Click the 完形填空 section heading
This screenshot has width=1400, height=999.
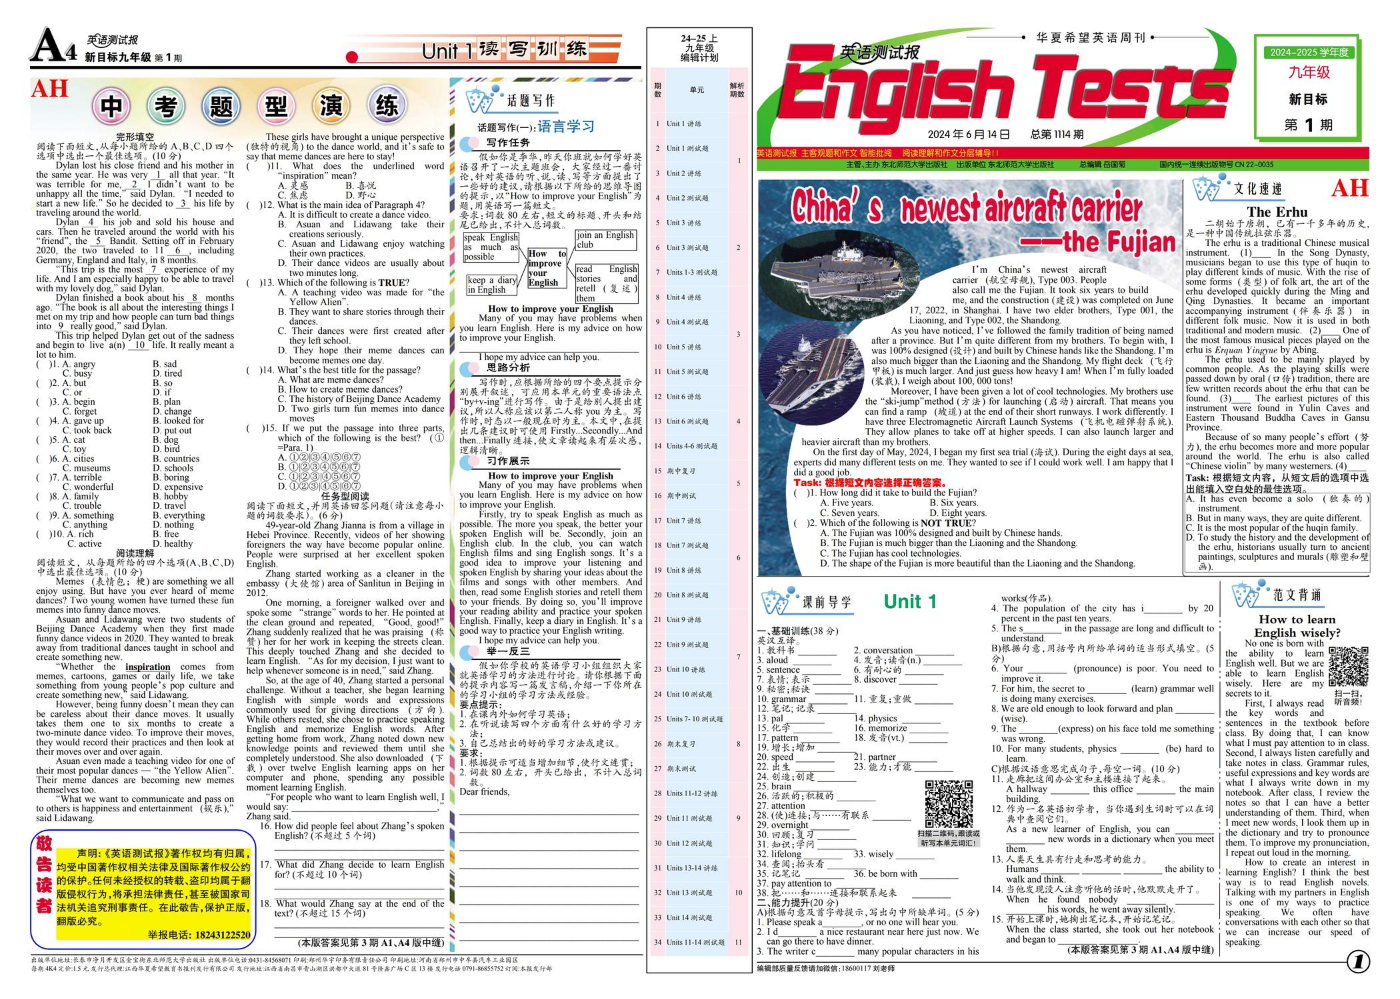(x=135, y=137)
